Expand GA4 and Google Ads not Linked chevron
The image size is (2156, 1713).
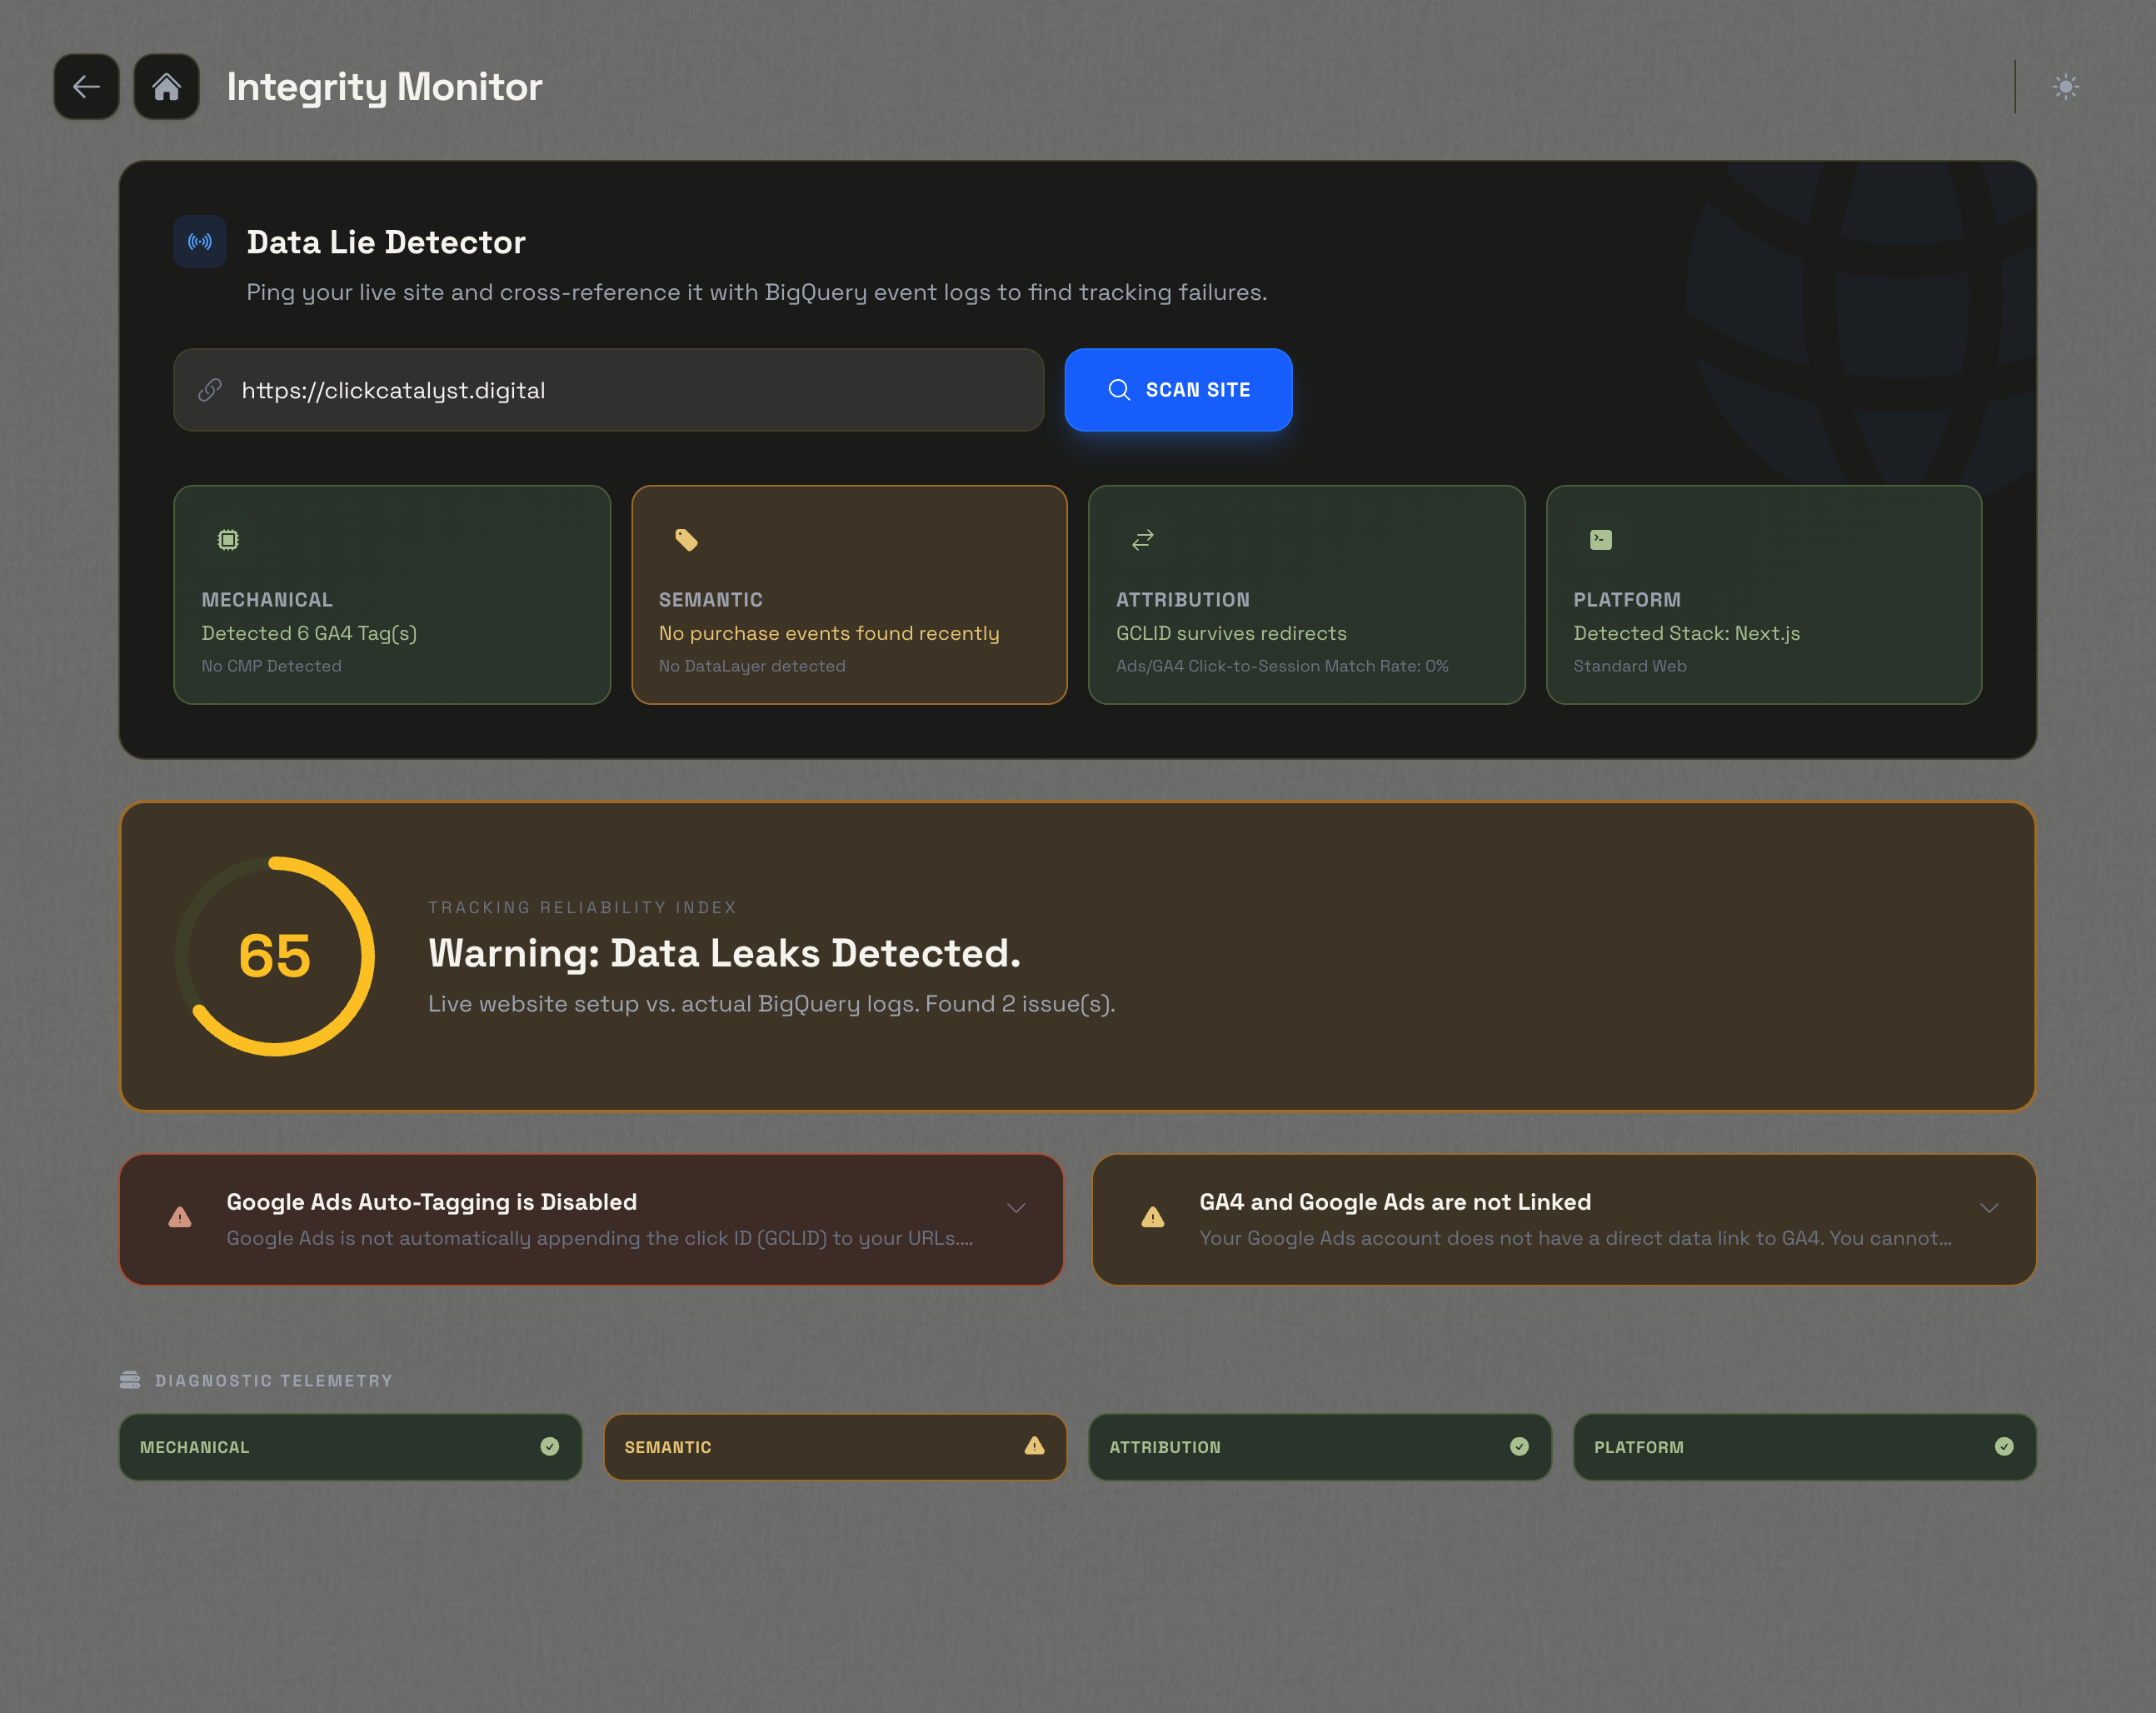coord(1989,1208)
